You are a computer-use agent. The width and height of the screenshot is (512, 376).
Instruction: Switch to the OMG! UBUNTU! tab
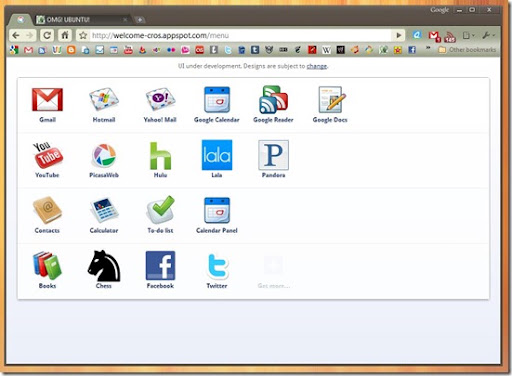(82, 20)
